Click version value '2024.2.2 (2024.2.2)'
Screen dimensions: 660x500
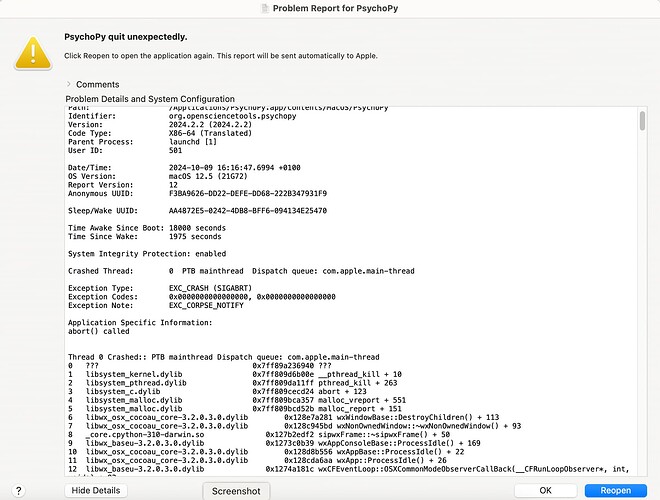[210, 125]
